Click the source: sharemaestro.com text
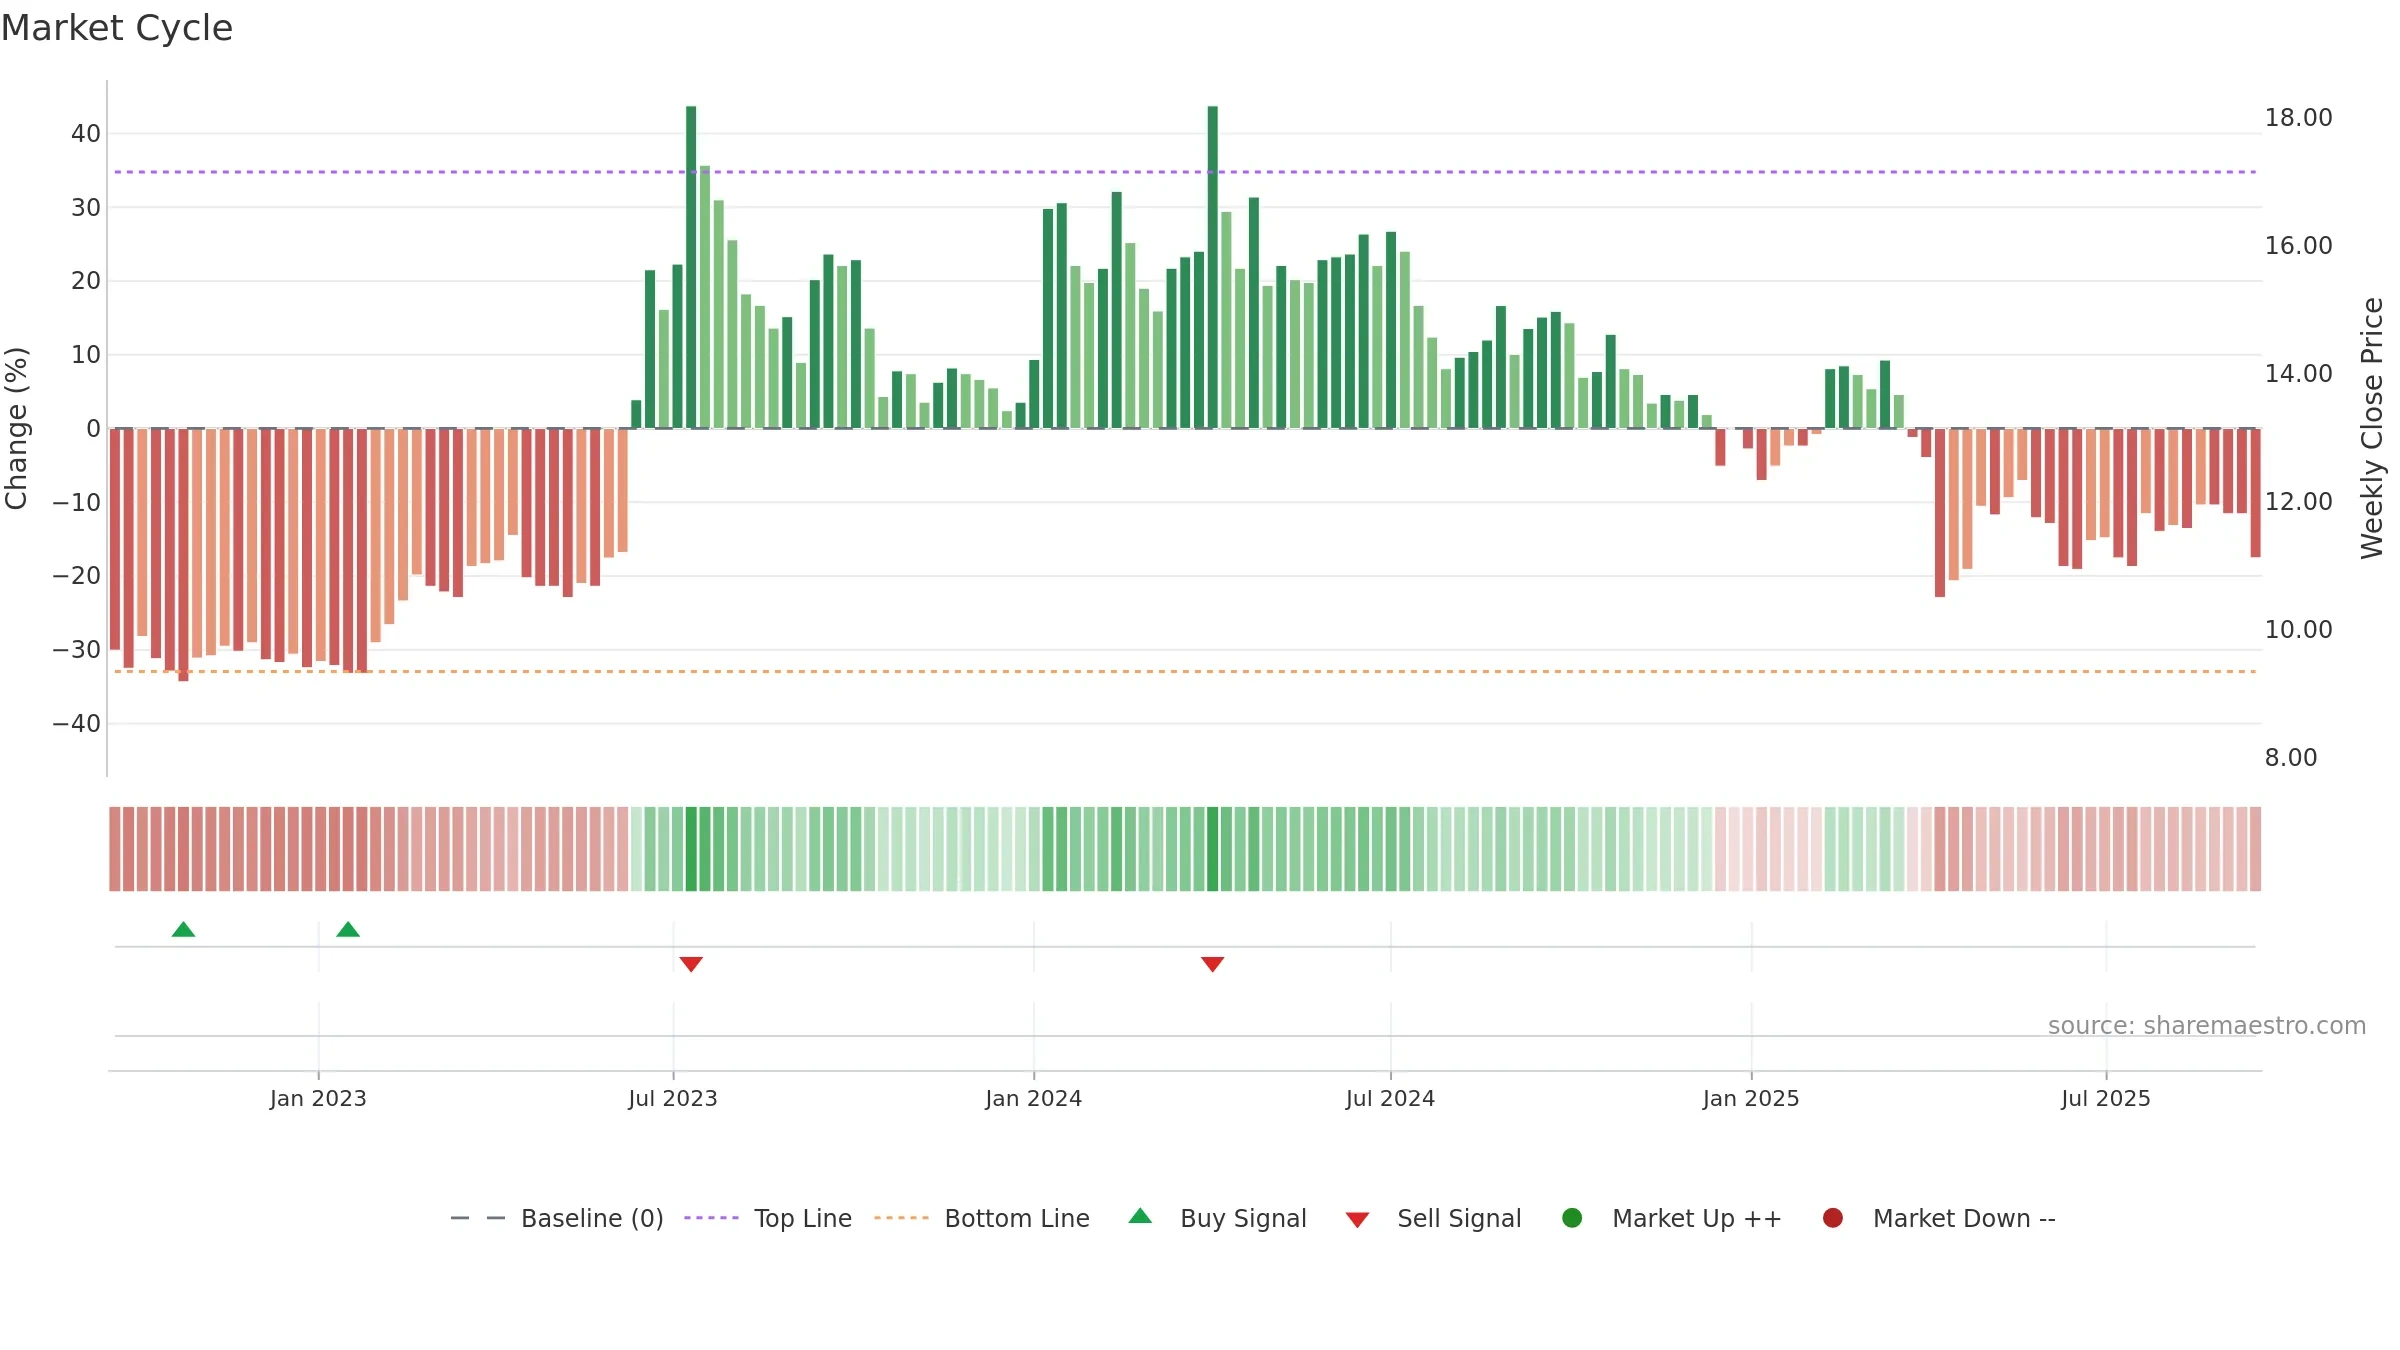Viewport: 2400px width, 1350px height. point(2207,1026)
